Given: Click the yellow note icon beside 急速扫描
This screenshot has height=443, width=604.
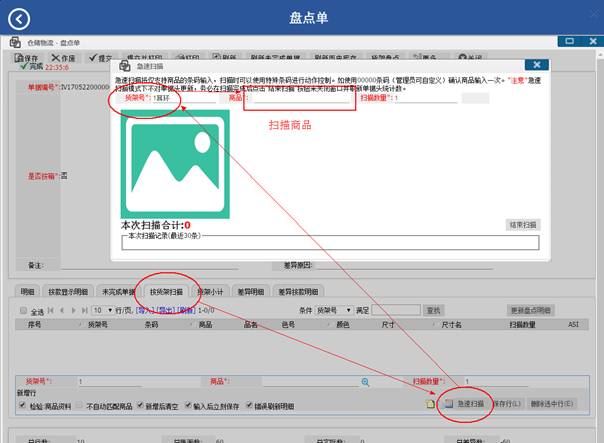Looking at the screenshot, I should [x=430, y=404].
